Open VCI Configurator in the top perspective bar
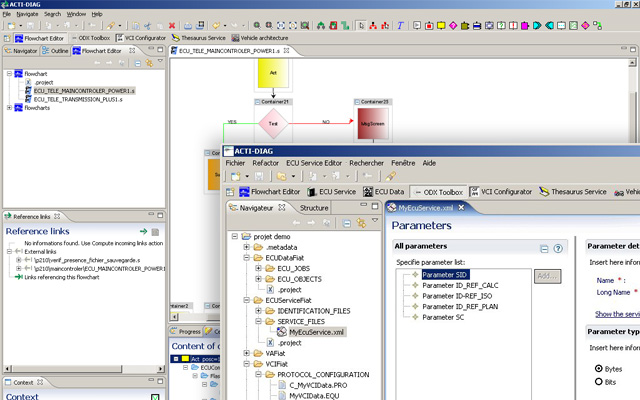 tap(141, 38)
